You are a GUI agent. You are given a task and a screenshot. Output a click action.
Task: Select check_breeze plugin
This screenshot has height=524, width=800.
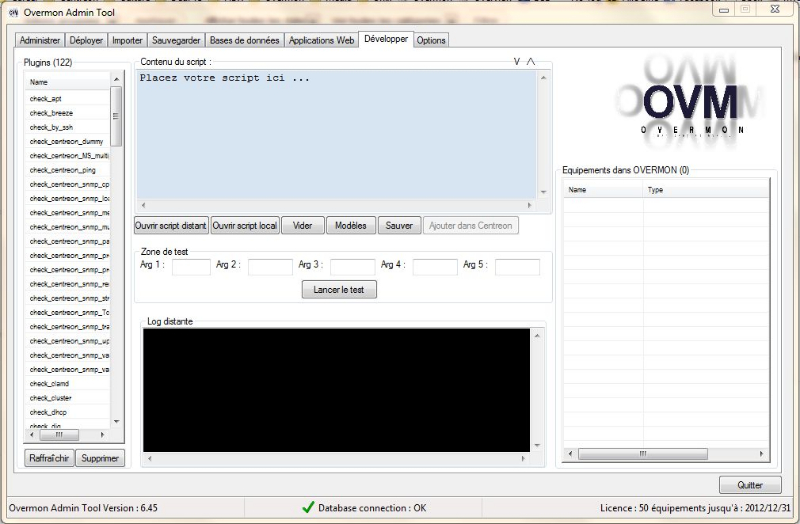tap(51, 113)
